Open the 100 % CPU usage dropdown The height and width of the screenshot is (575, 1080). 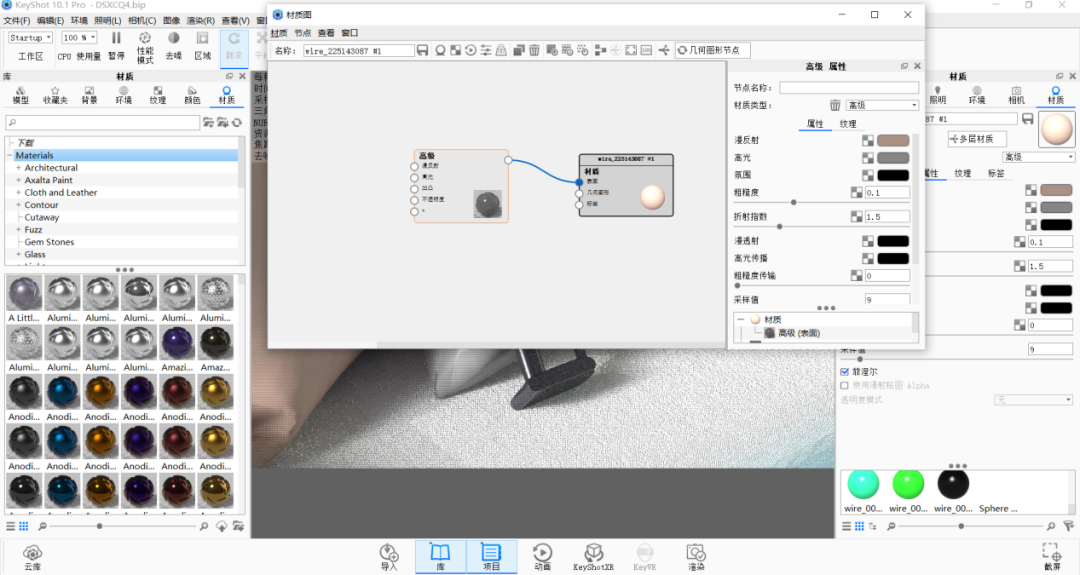[79, 38]
